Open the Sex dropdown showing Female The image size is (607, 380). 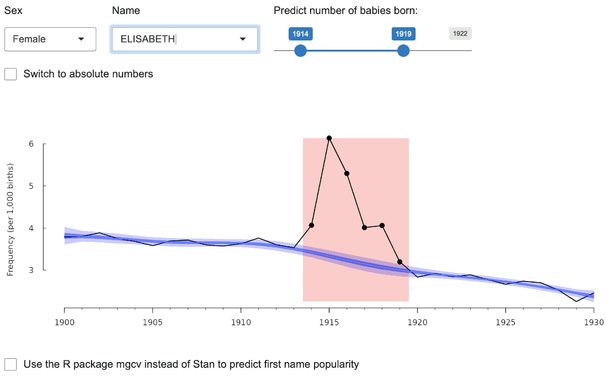pos(50,39)
